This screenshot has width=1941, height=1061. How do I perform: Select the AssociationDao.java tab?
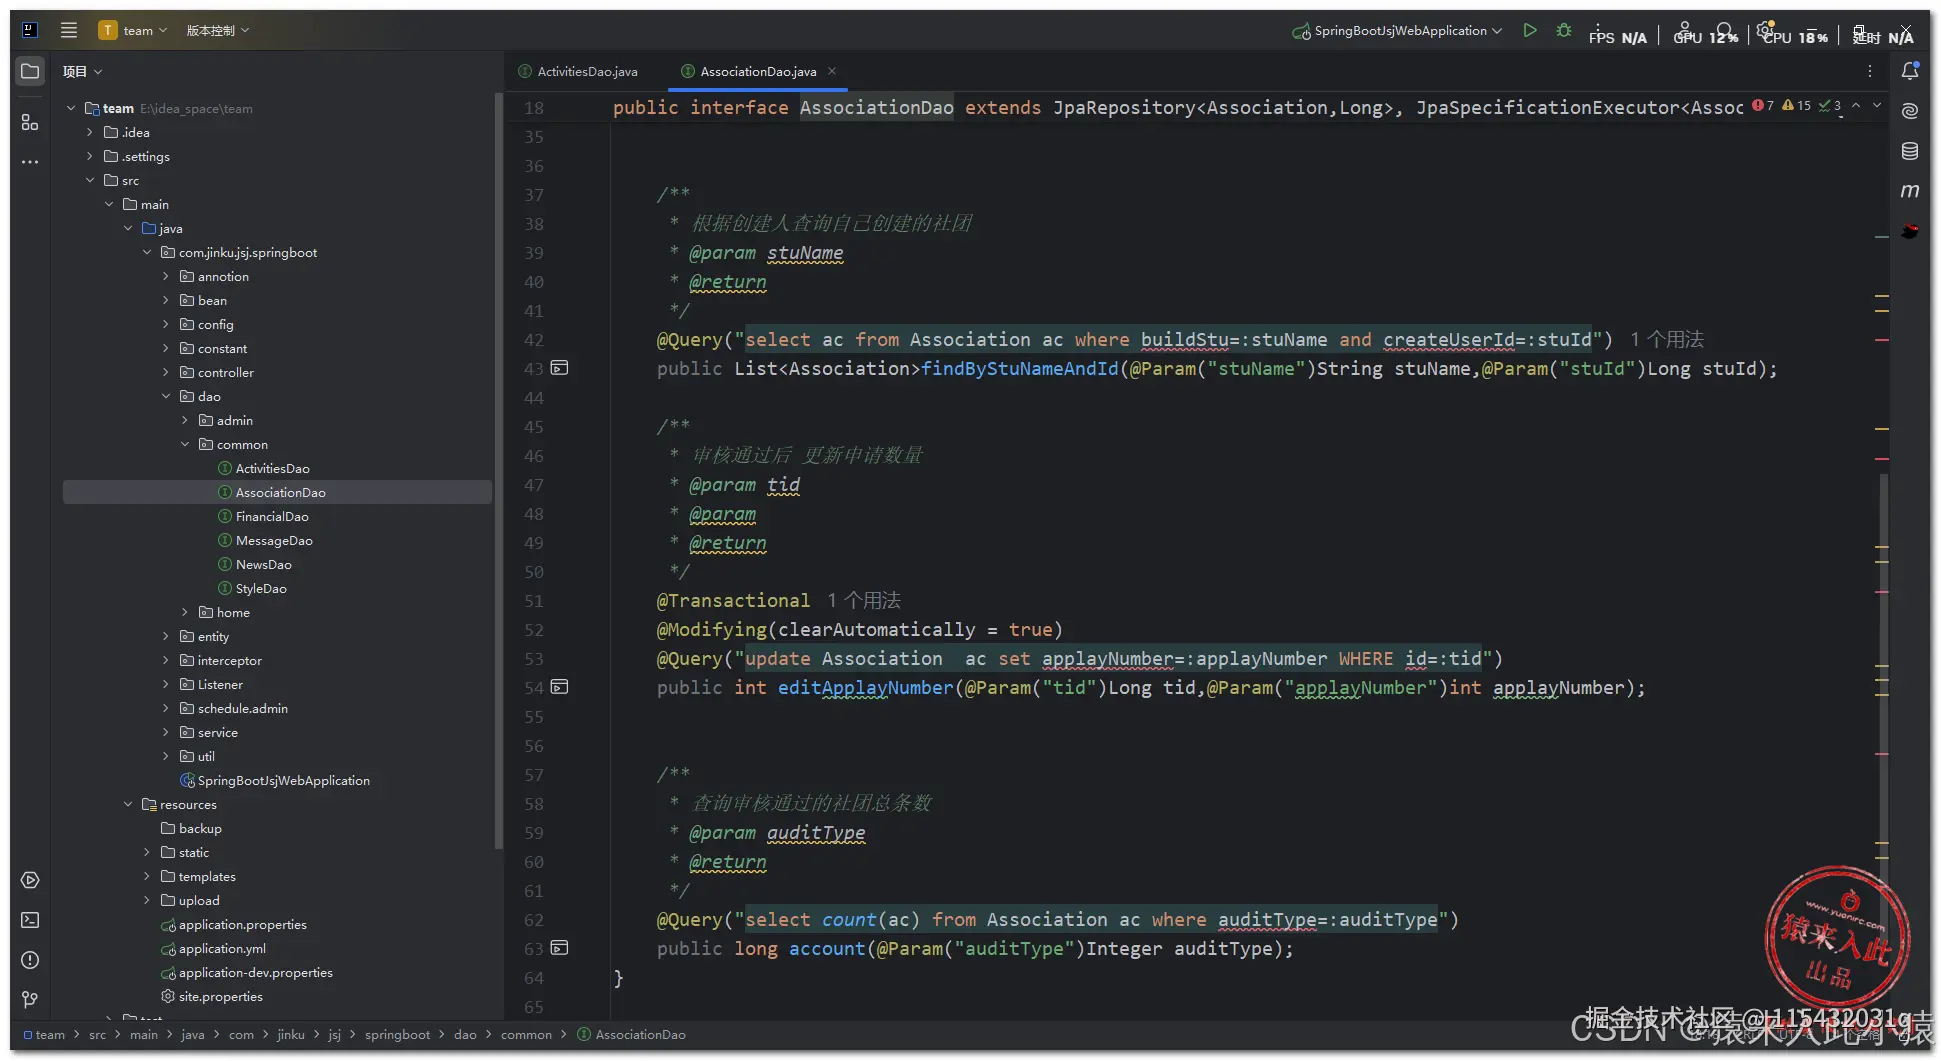pyautogui.click(x=758, y=71)
